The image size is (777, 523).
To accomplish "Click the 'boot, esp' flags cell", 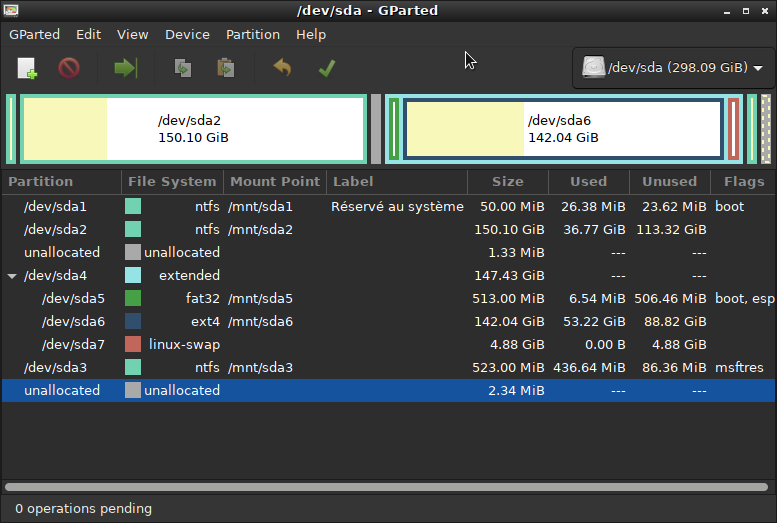I will [744, 298].
